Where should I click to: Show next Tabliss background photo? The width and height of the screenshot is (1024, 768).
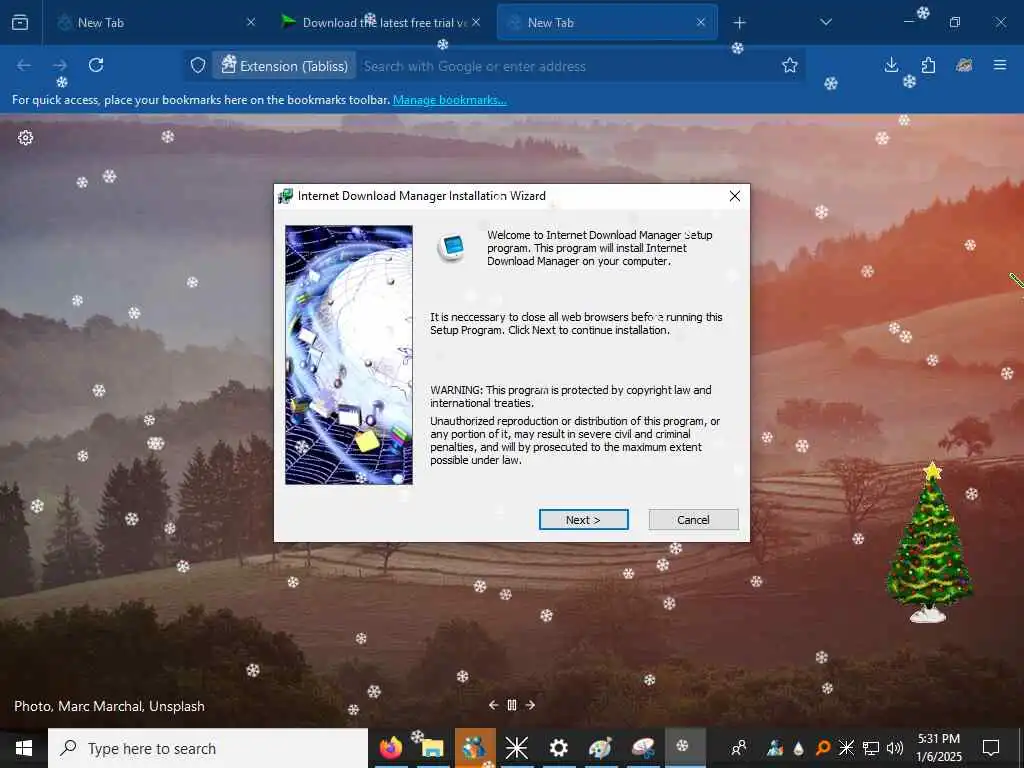(x=530, y=705)
